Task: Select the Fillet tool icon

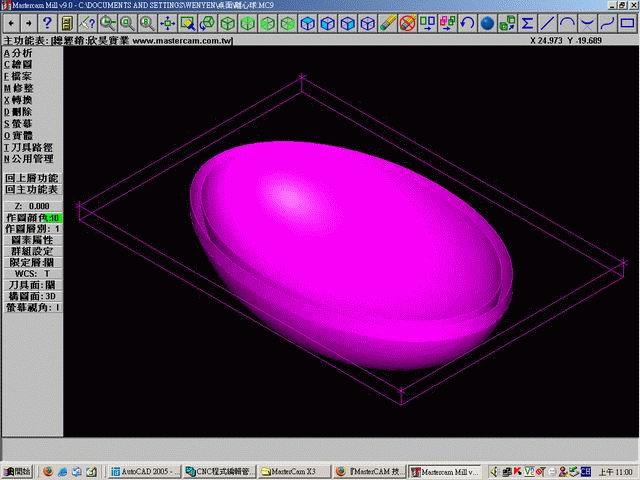Action: pos(587,23)
